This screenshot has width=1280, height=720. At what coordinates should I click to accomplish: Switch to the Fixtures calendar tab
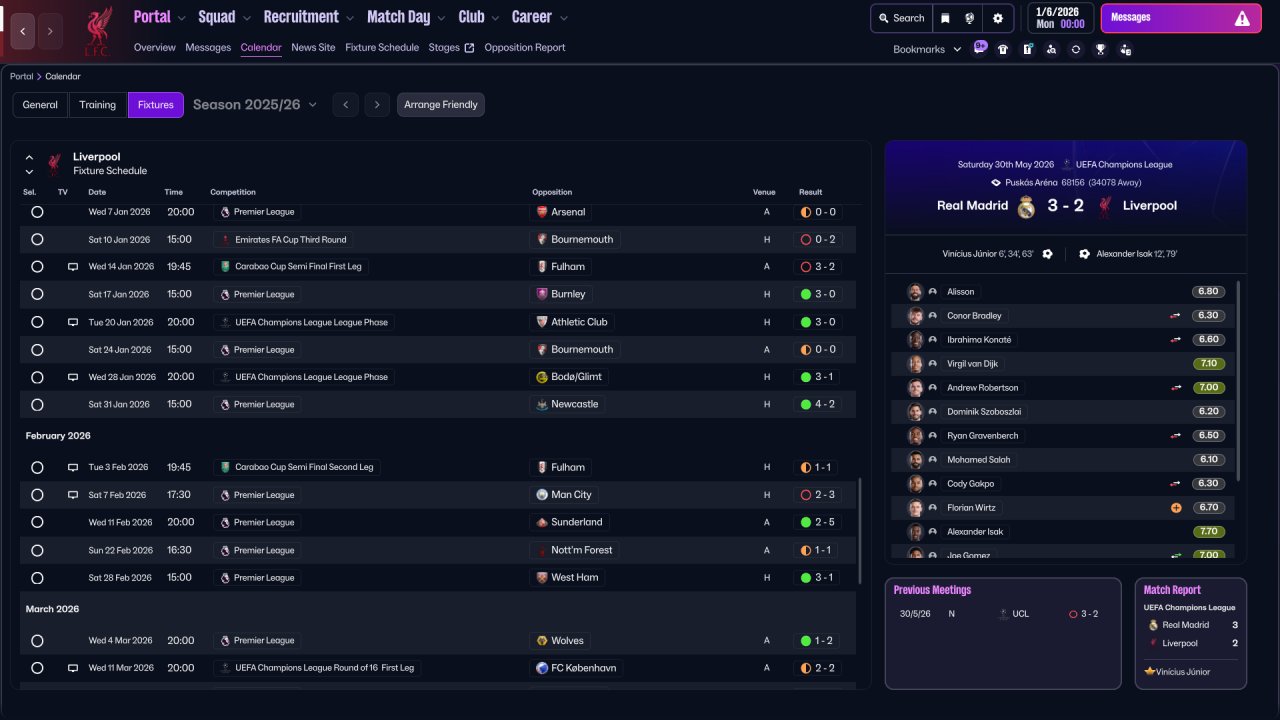[x=156, y=105]
